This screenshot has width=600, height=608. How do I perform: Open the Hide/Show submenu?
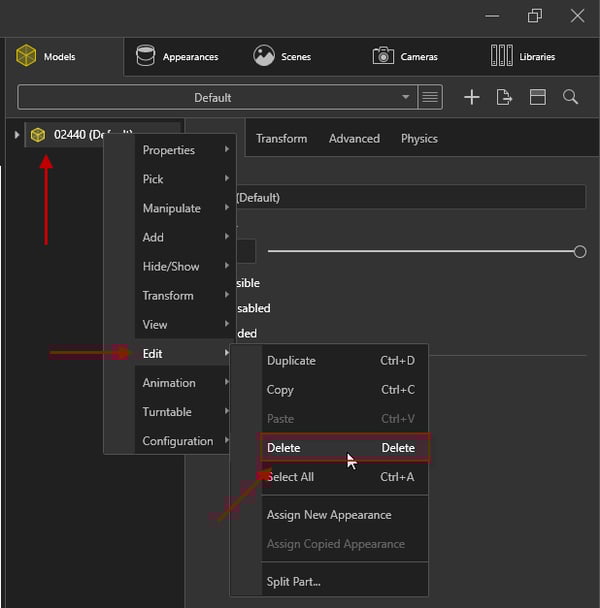click(x=185, y=266)
